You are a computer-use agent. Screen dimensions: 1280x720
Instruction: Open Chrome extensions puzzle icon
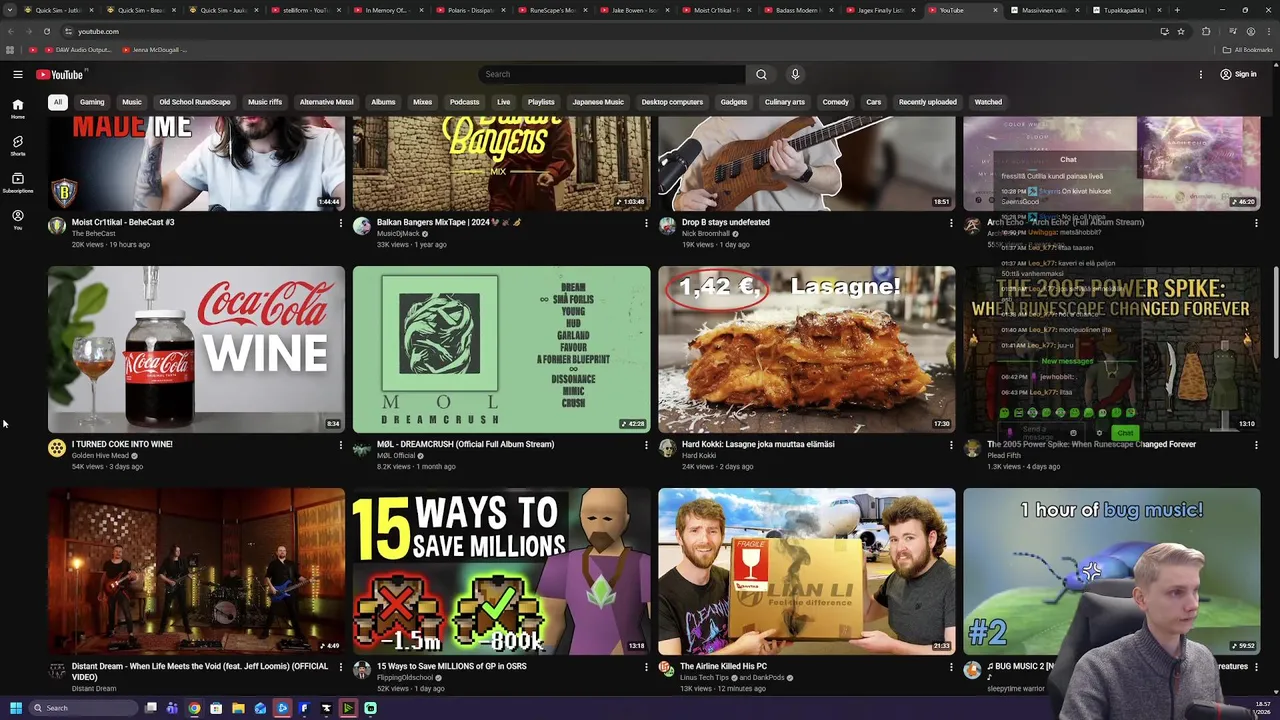(1206, 31)
